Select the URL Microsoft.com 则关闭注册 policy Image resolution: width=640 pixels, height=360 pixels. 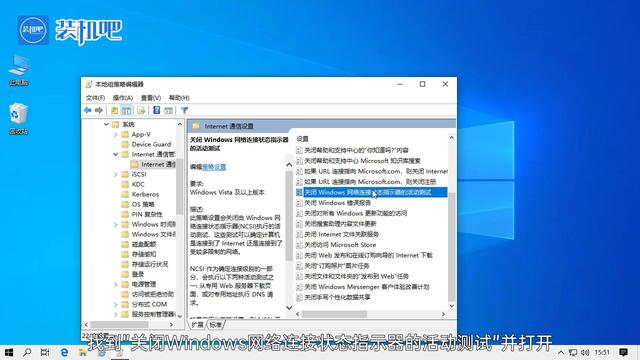366,182
